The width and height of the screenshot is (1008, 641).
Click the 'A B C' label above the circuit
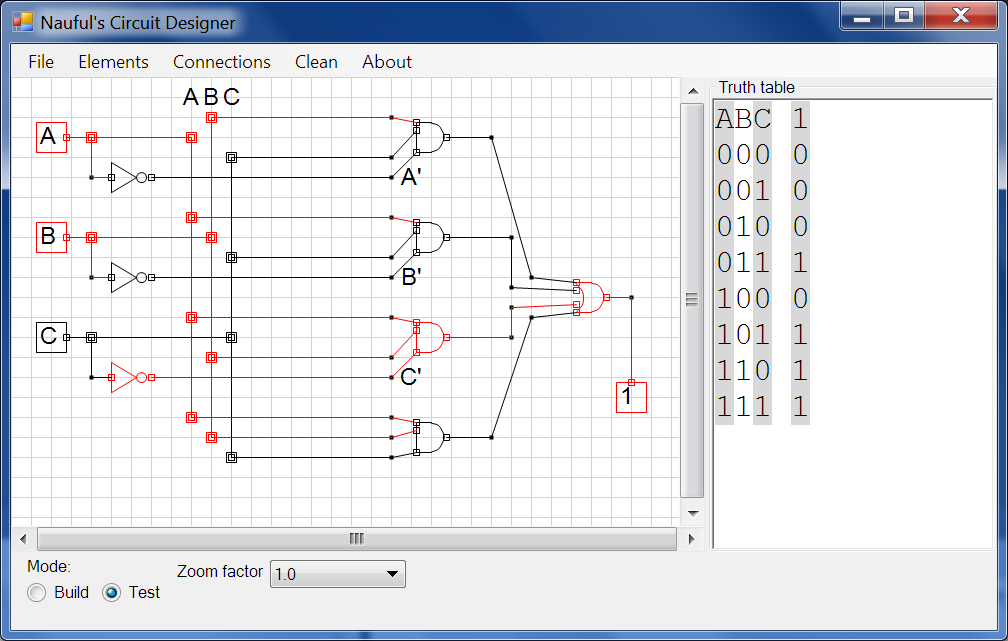pyautogui.click(x=212, y=97)
